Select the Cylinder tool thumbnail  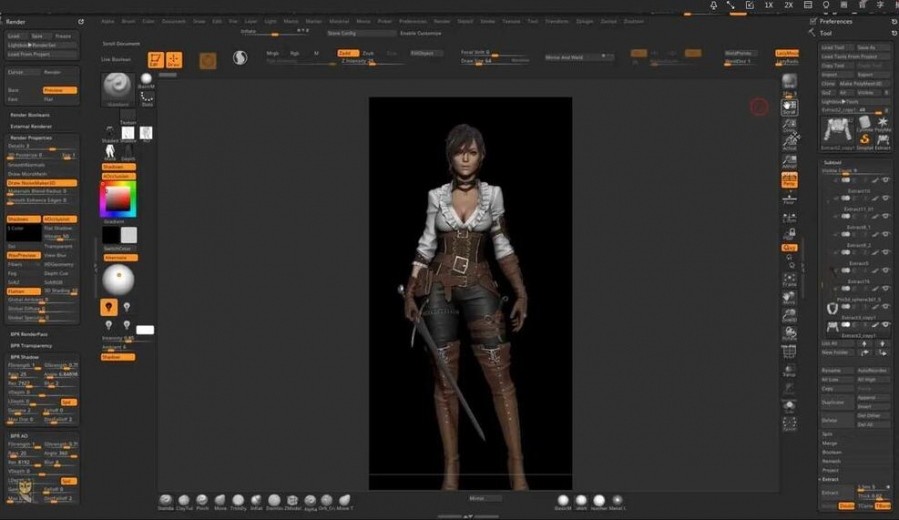[865, 124]
